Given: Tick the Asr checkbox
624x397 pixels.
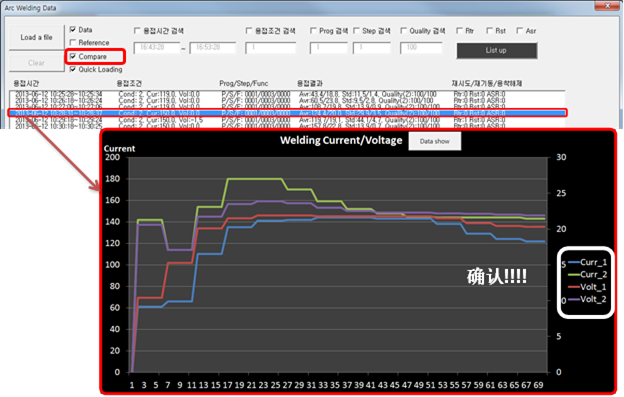Looking at the screenshot, I should point(520,31).
